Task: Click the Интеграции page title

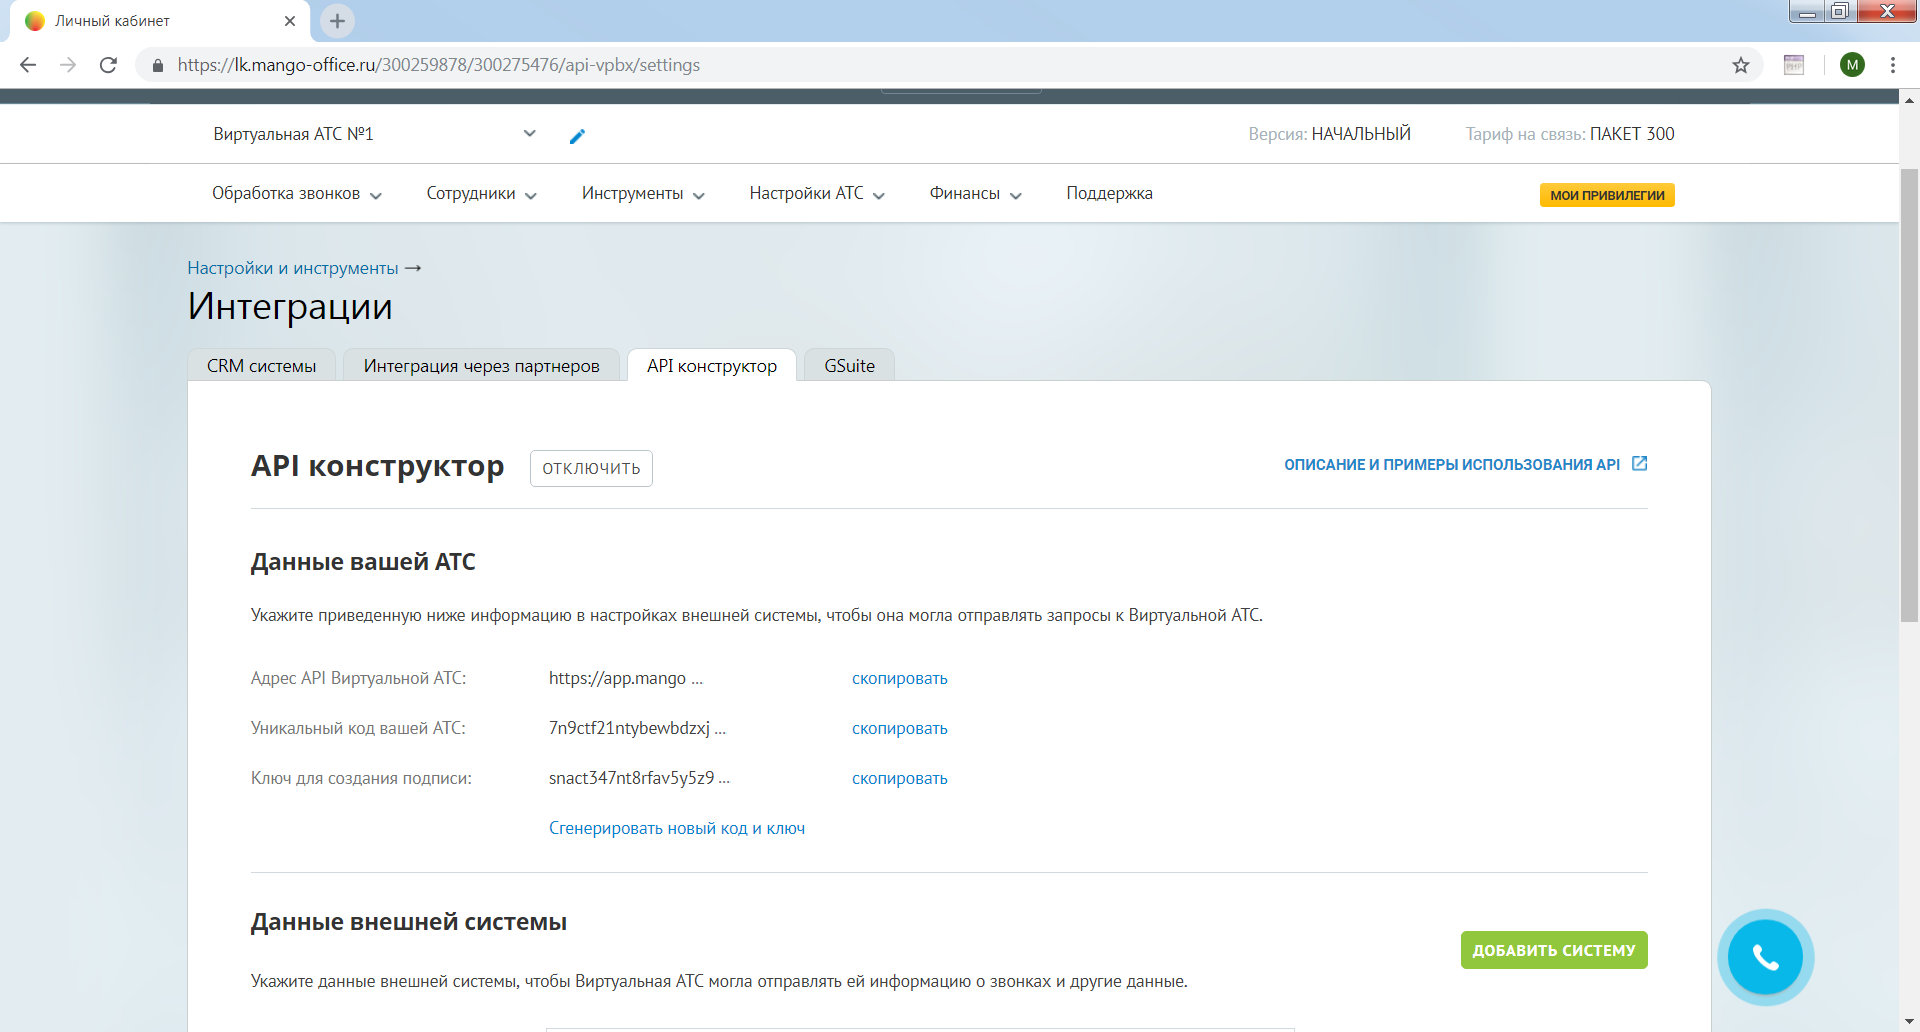Action: coord(290,307)
